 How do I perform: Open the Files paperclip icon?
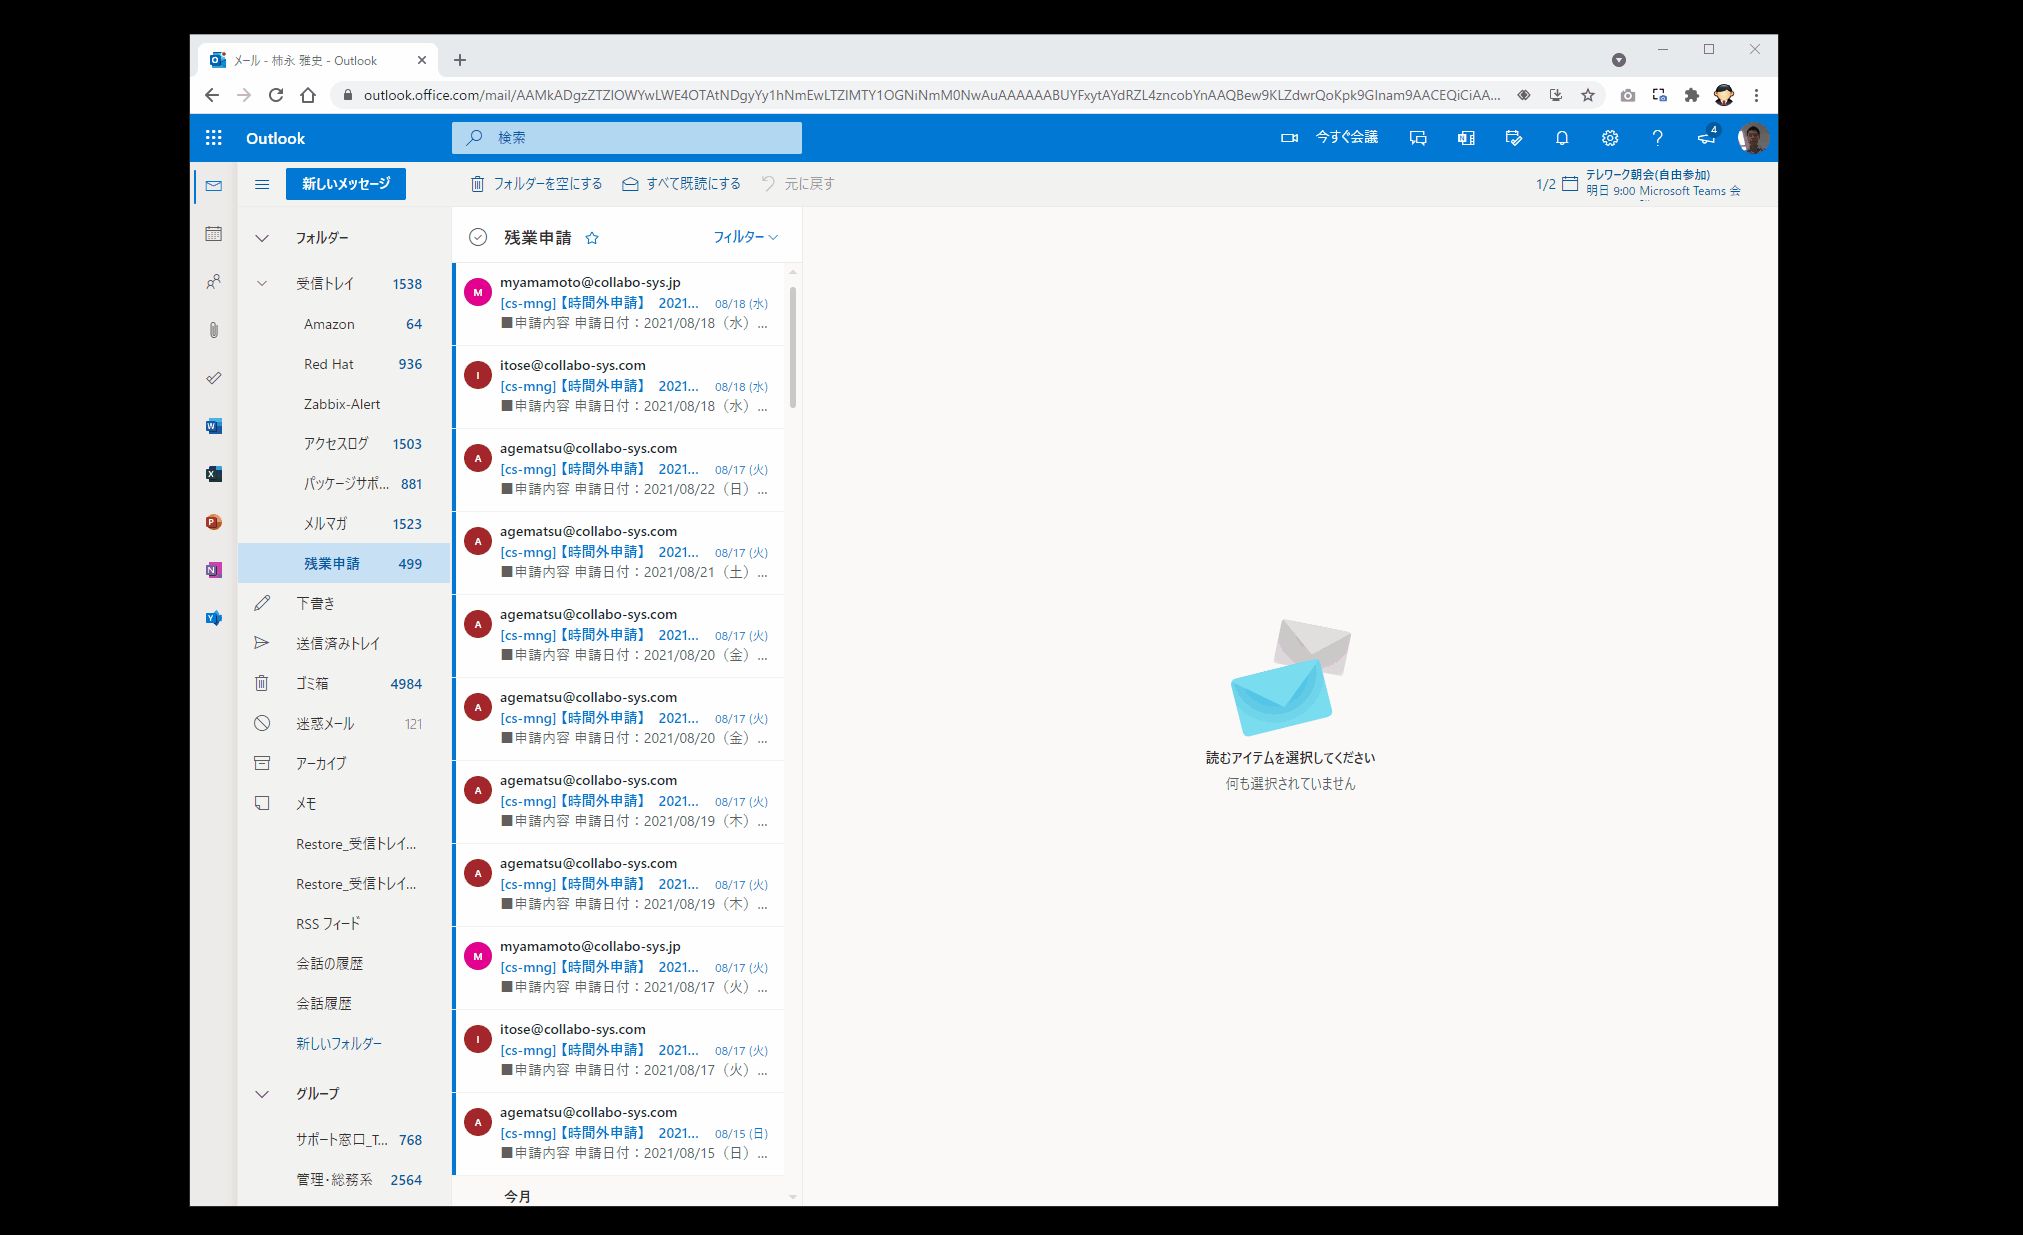pyautogui.click(x=213, y=330)
